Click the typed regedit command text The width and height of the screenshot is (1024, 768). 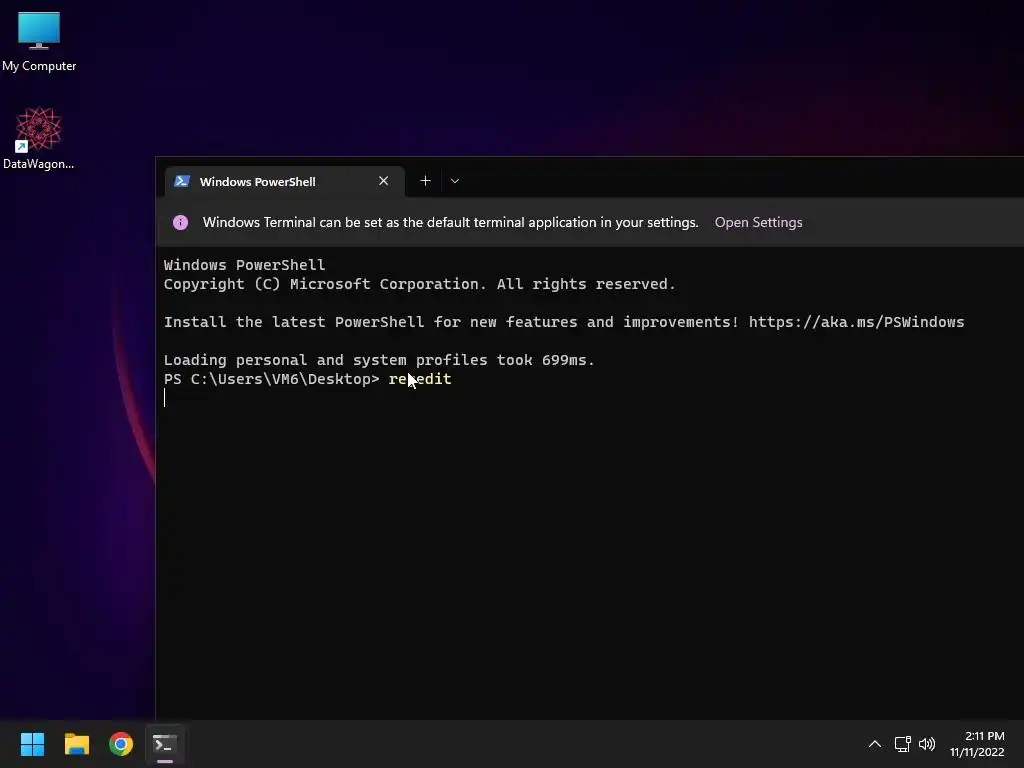420,379
